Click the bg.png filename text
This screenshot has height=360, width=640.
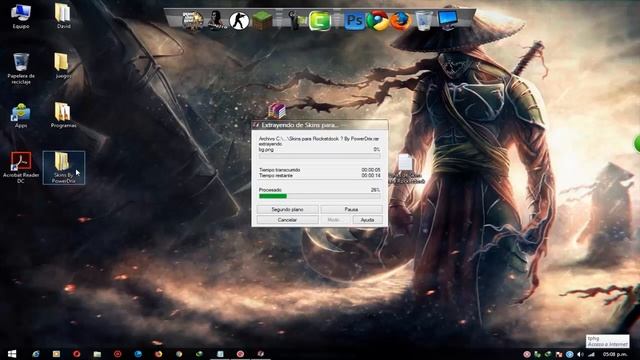[266, 150]
